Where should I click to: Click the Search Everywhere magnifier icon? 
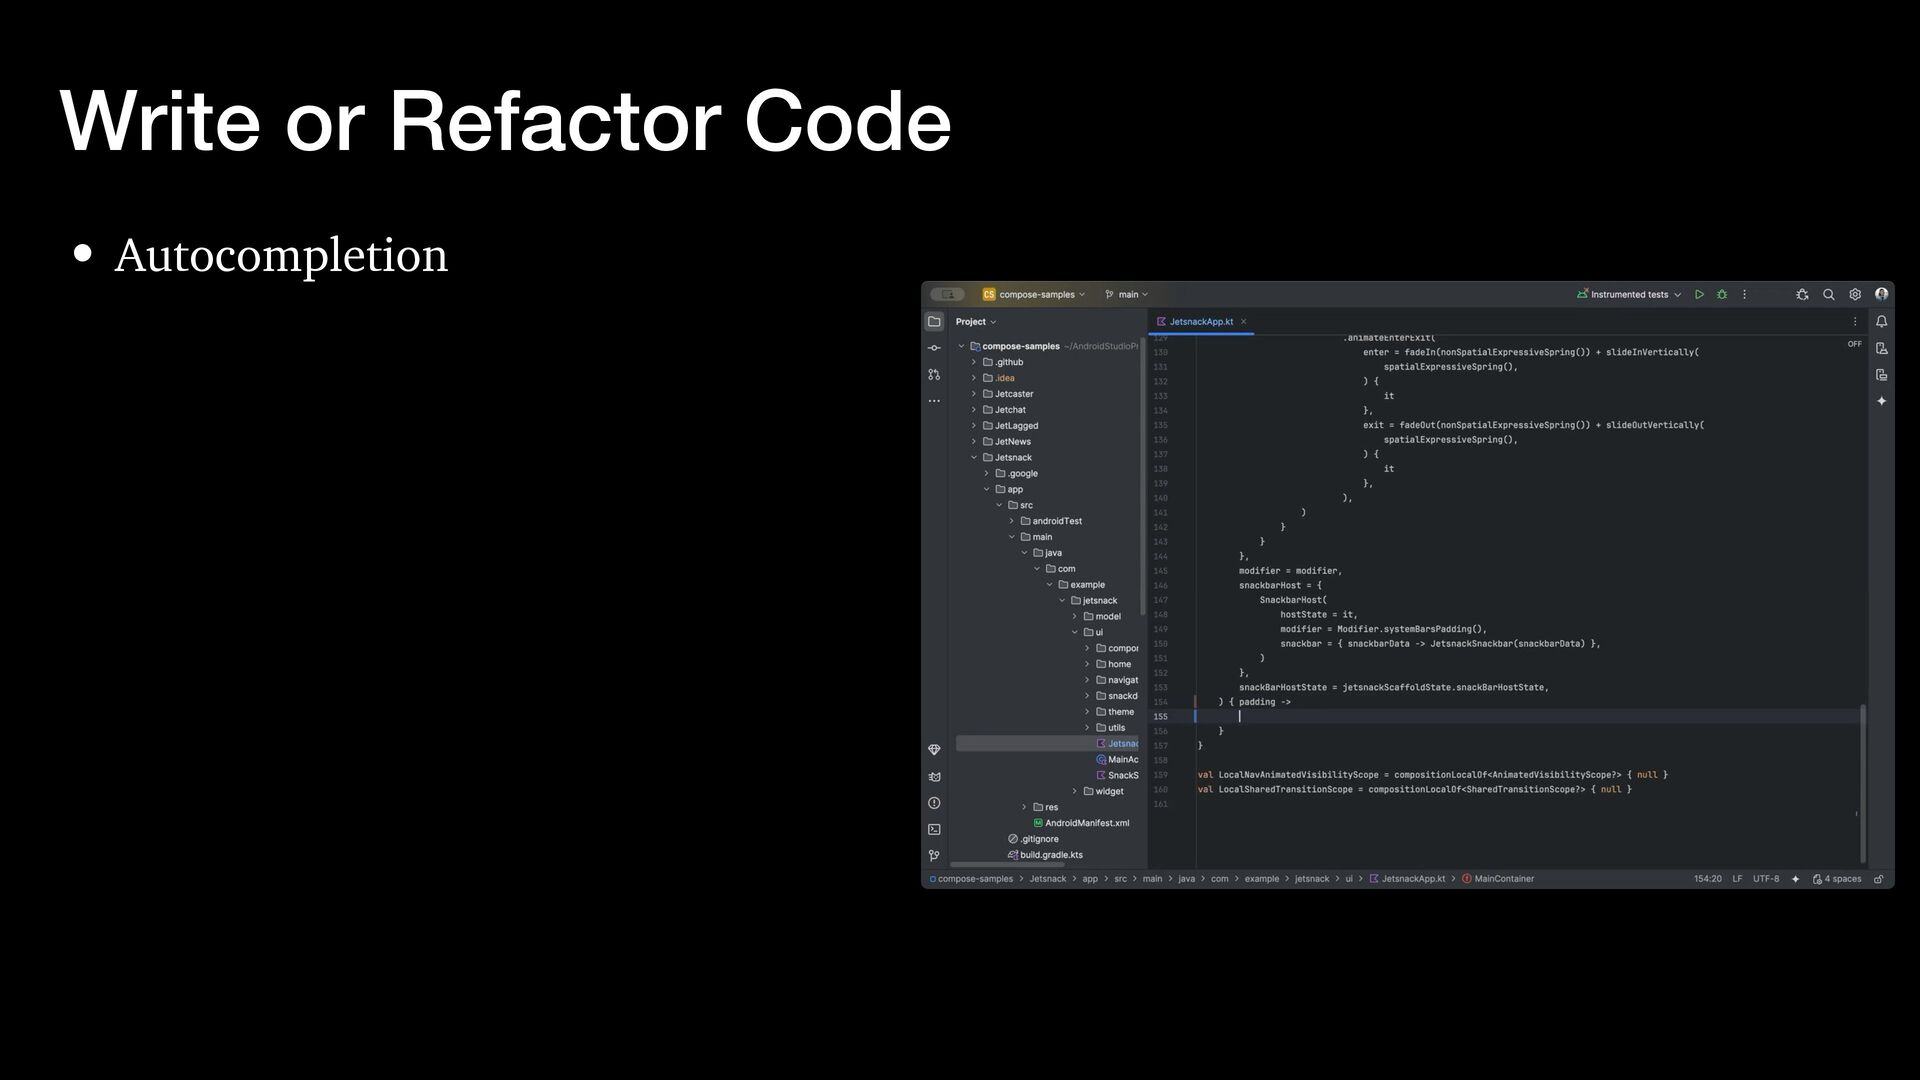[1828, 295]
